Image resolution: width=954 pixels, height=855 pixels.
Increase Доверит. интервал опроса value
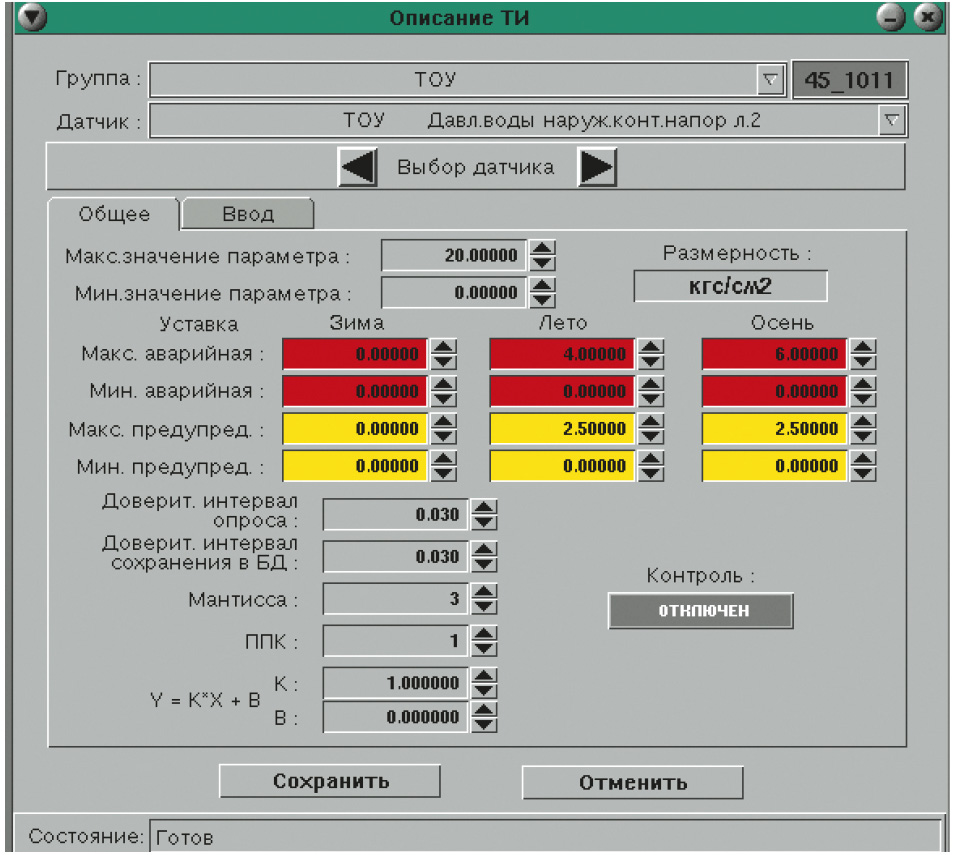pyautogui.click(x=484, y=507)
